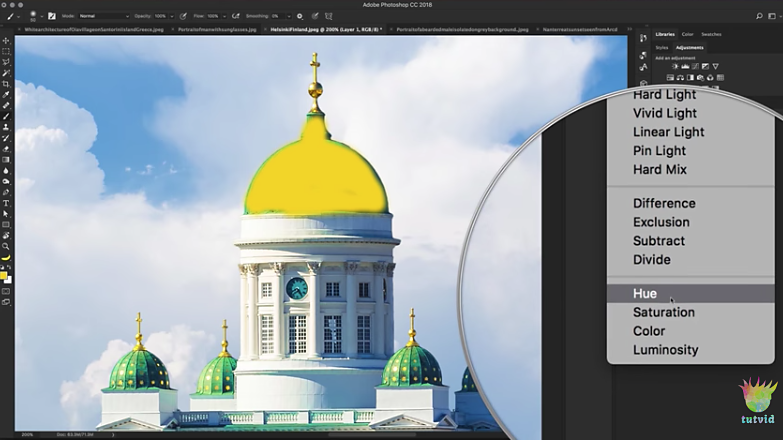
Task: Toggle Quick Mask mode
Action: point(5,291)
